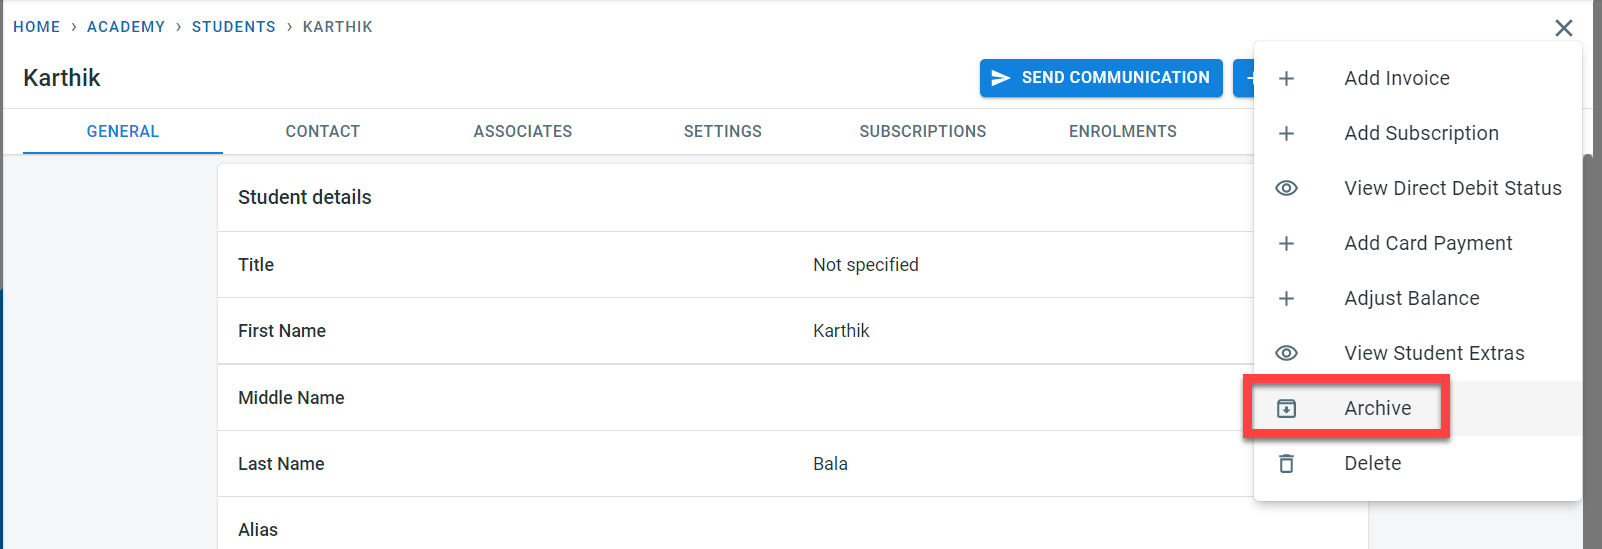
Task: Go to Home via breadcrumb
Action: coord(36,27)
